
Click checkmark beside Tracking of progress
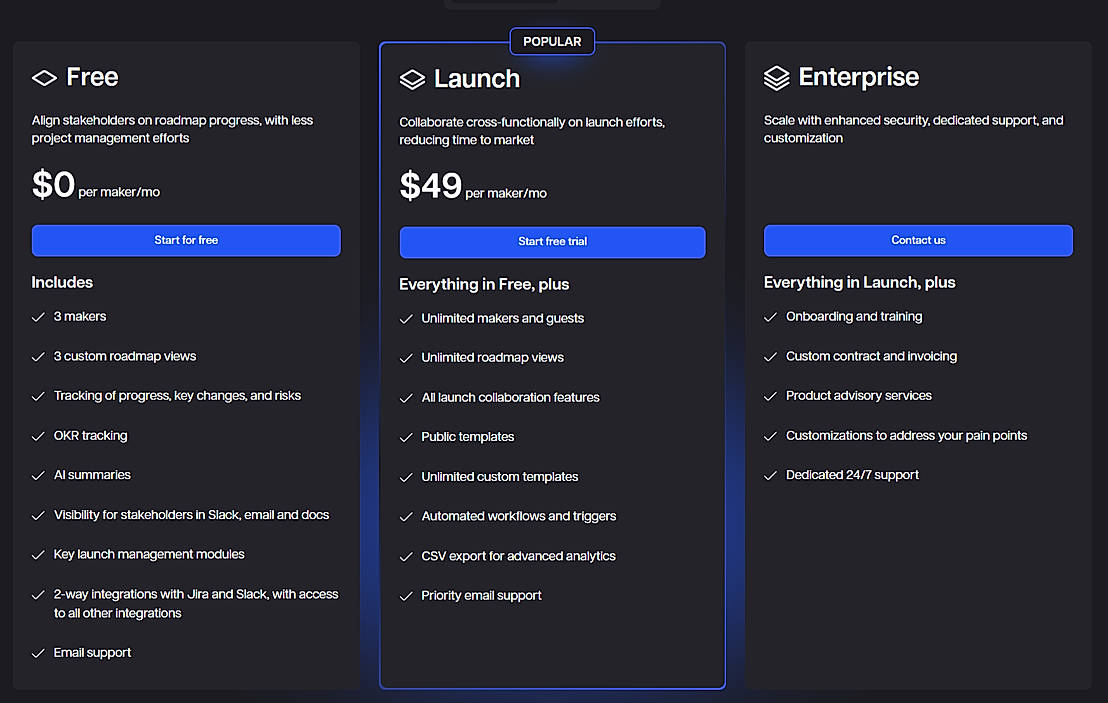click(38, 396)
